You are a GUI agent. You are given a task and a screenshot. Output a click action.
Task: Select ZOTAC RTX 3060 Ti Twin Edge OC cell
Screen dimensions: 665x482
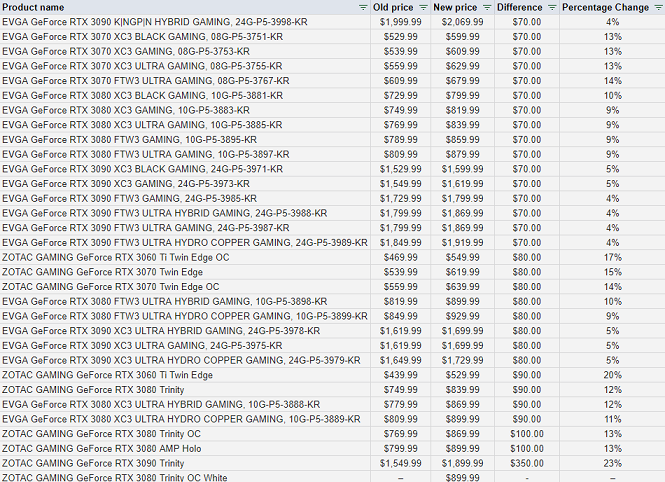point(185,257)
